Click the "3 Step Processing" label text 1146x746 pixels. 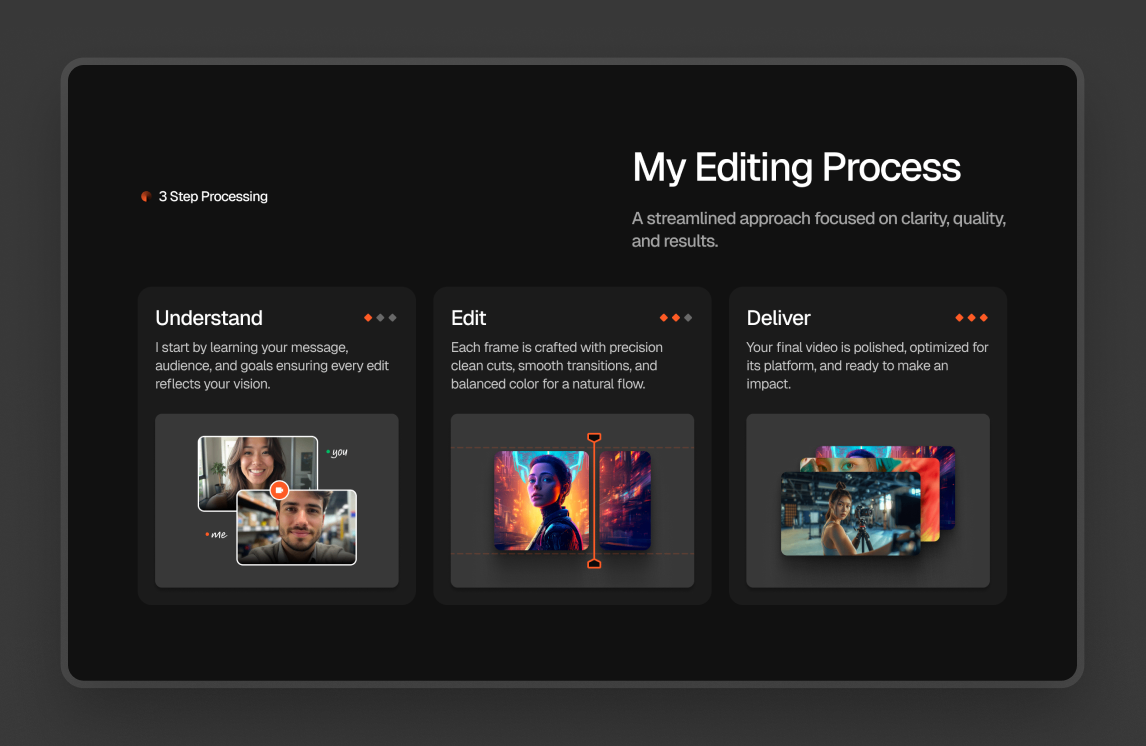pos(213,197)
